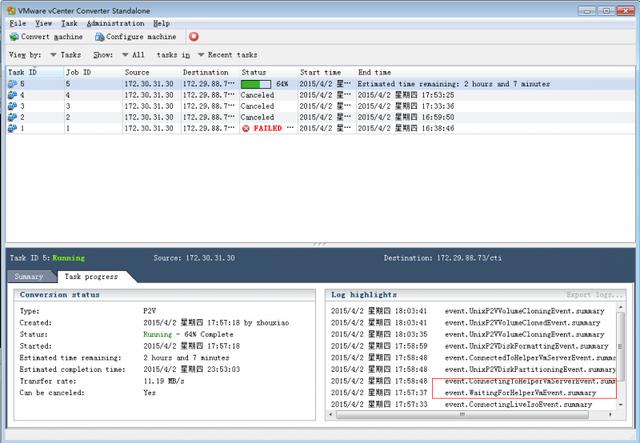Screen dimensions: 640x443
Task: Click Canceled status of task 4
Action: click(x=257, y=95)
